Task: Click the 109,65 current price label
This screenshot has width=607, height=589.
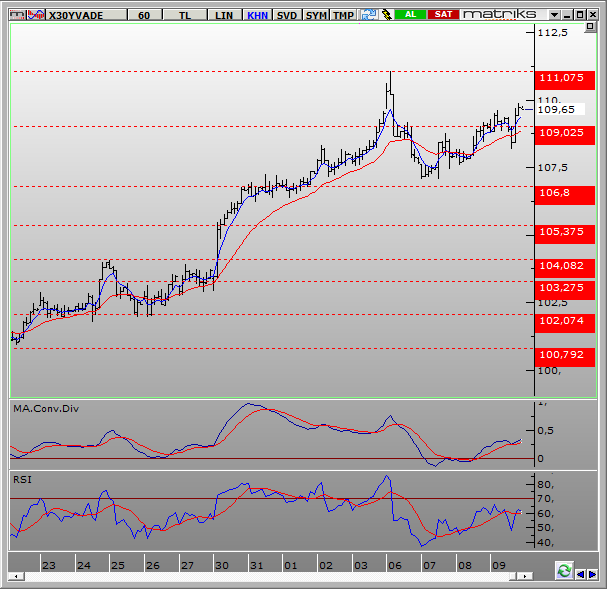Action: point(560,110)
